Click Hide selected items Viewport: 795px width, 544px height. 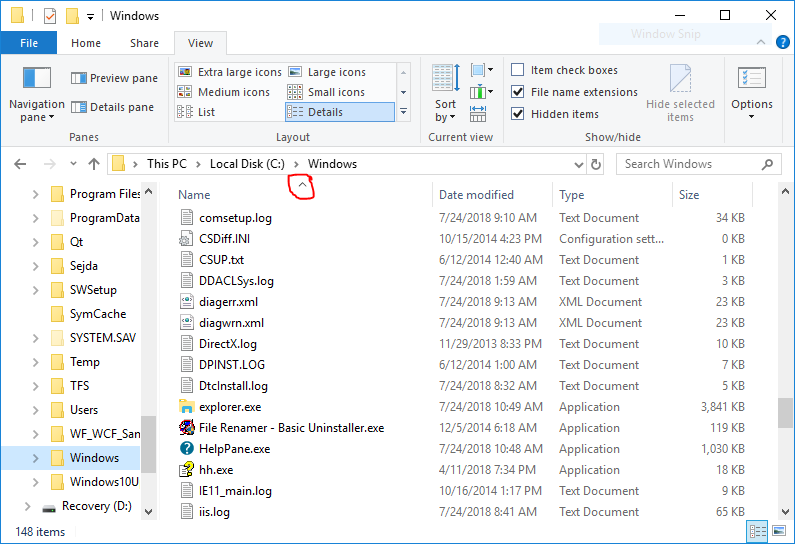tap(680, 93)
